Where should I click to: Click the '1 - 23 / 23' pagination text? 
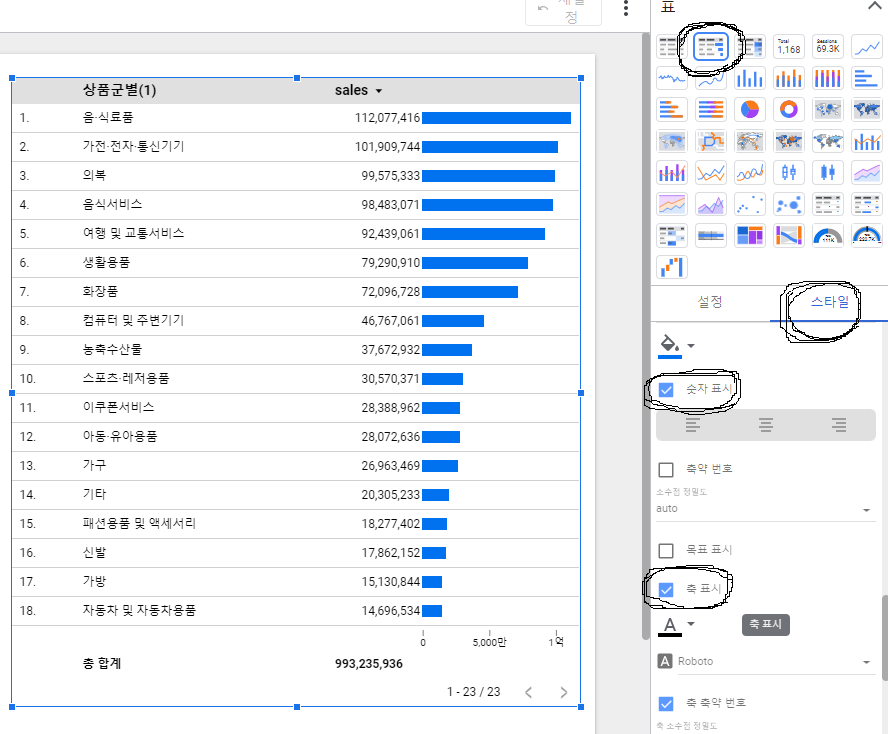473,692
